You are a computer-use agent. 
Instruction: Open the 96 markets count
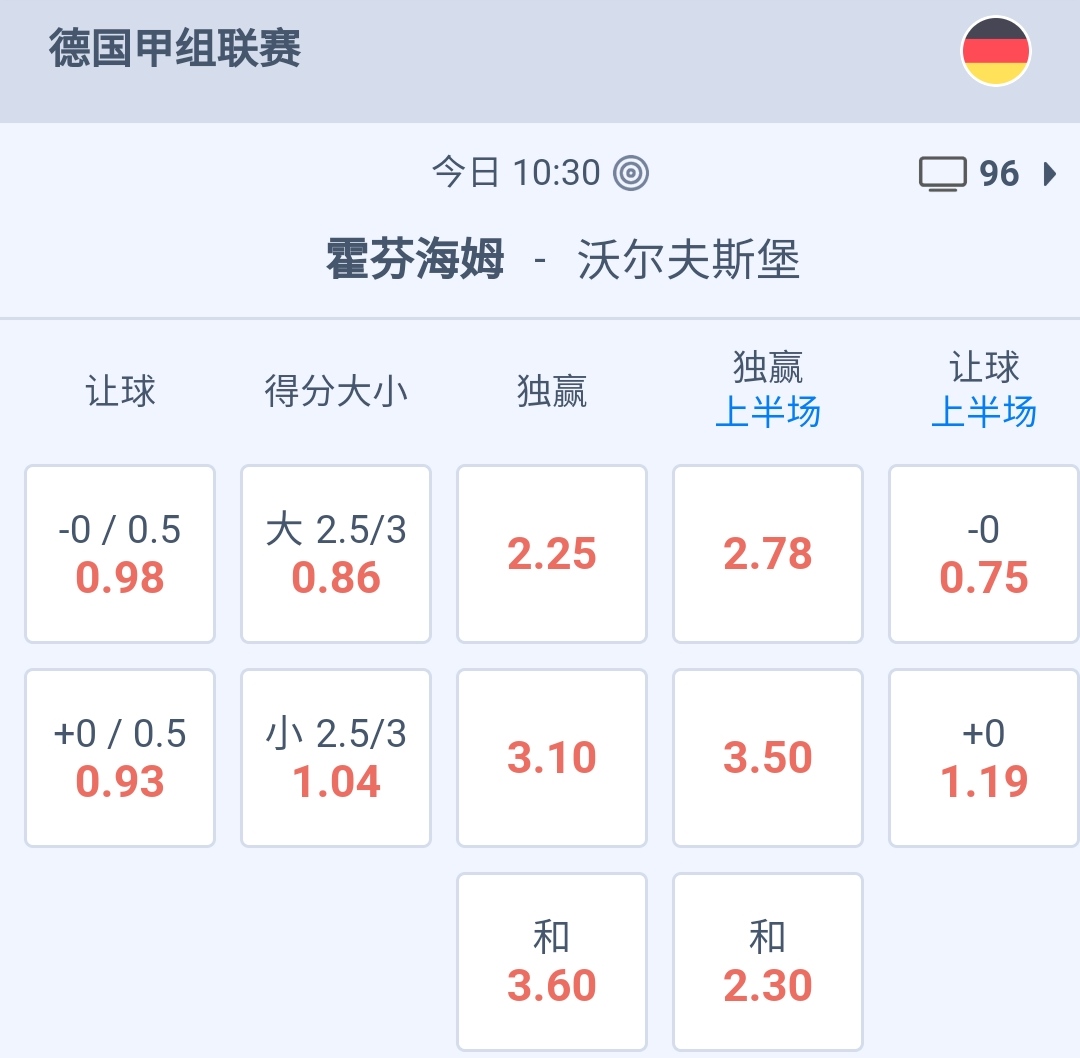click(x=998, y=174)
